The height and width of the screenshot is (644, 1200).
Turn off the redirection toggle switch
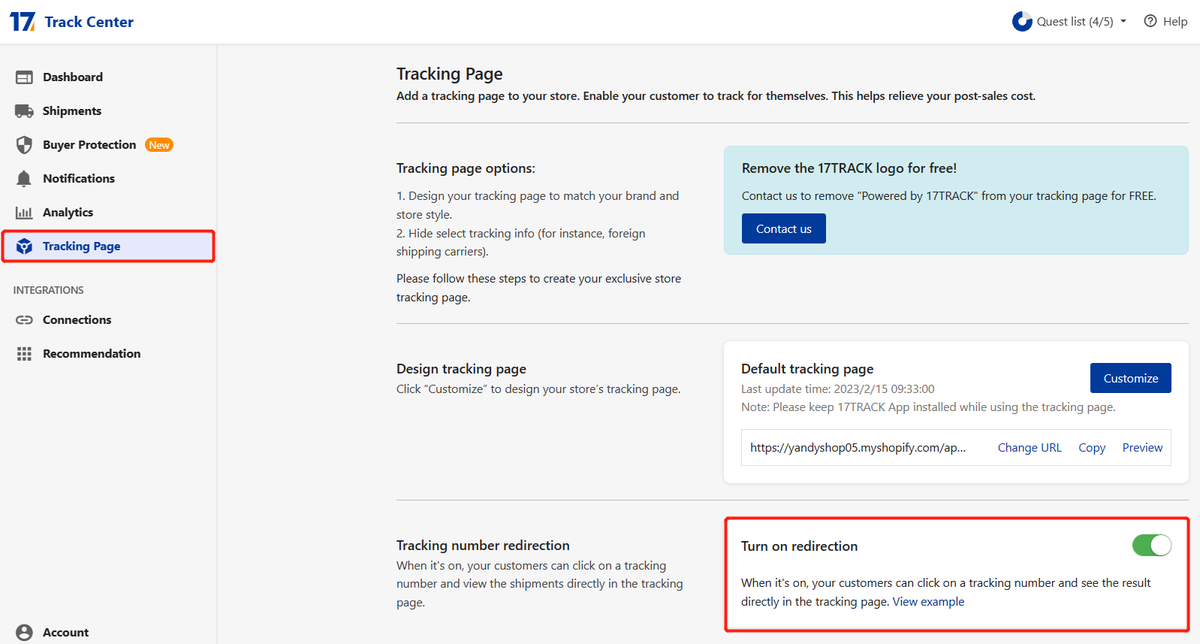point(1151,545)
